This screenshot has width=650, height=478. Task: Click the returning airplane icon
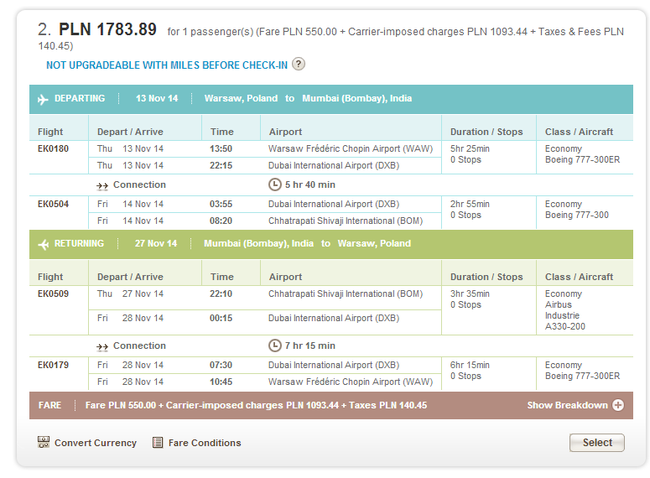(x=43, y=243)
